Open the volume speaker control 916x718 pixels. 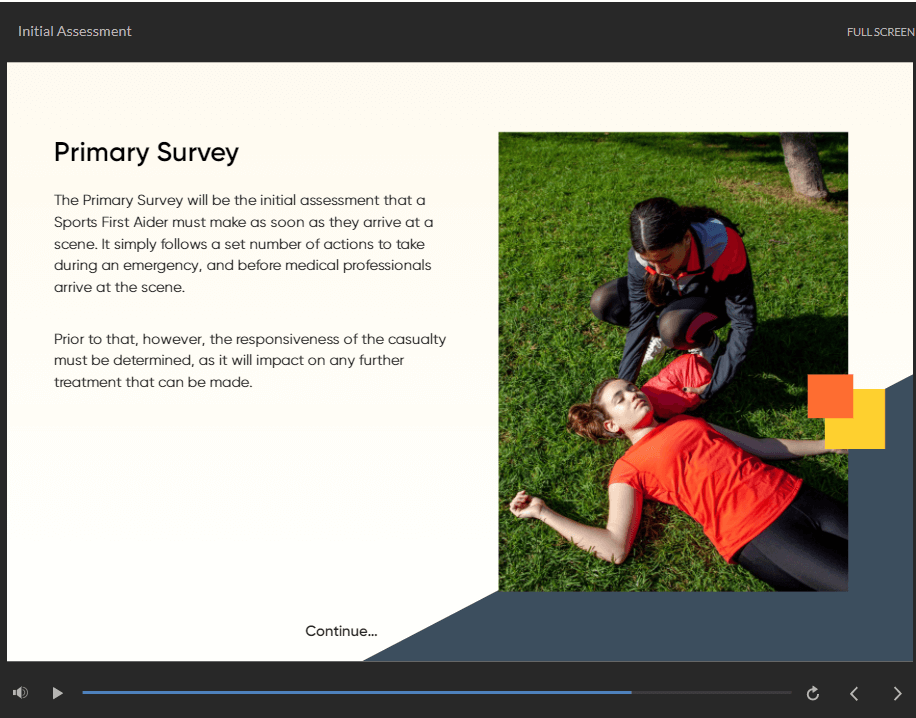point(20,692)
